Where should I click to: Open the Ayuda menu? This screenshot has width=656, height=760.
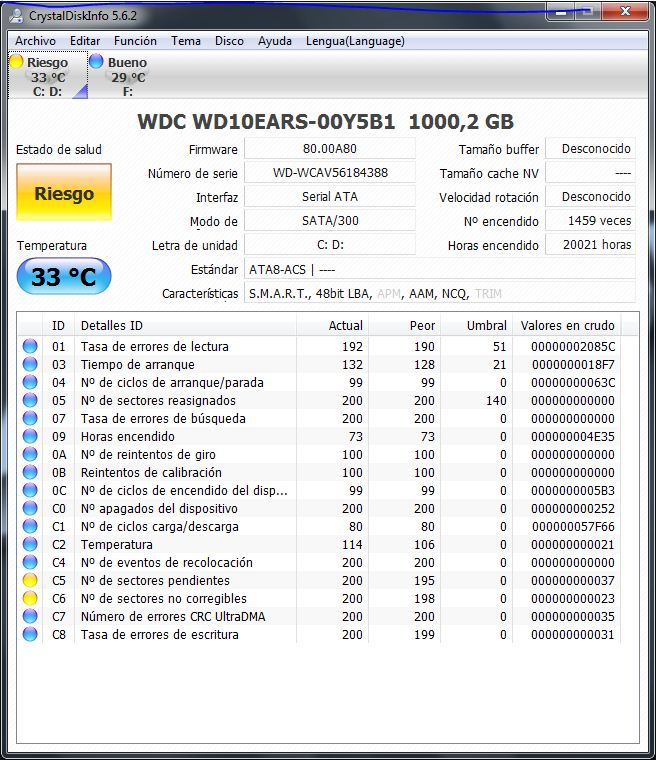click(x=275, y=41)
